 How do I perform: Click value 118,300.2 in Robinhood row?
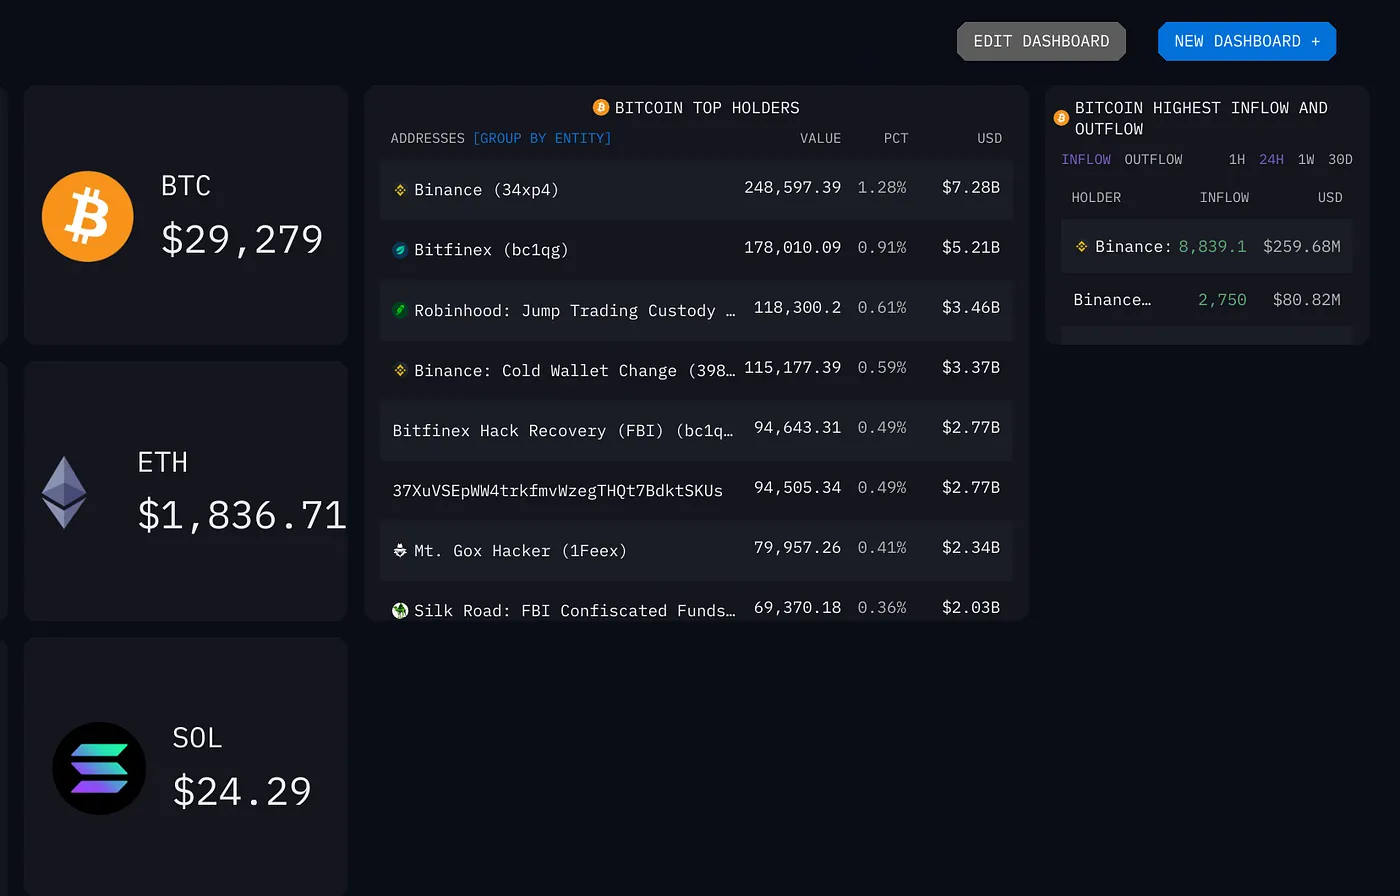[x=797, y=307]
